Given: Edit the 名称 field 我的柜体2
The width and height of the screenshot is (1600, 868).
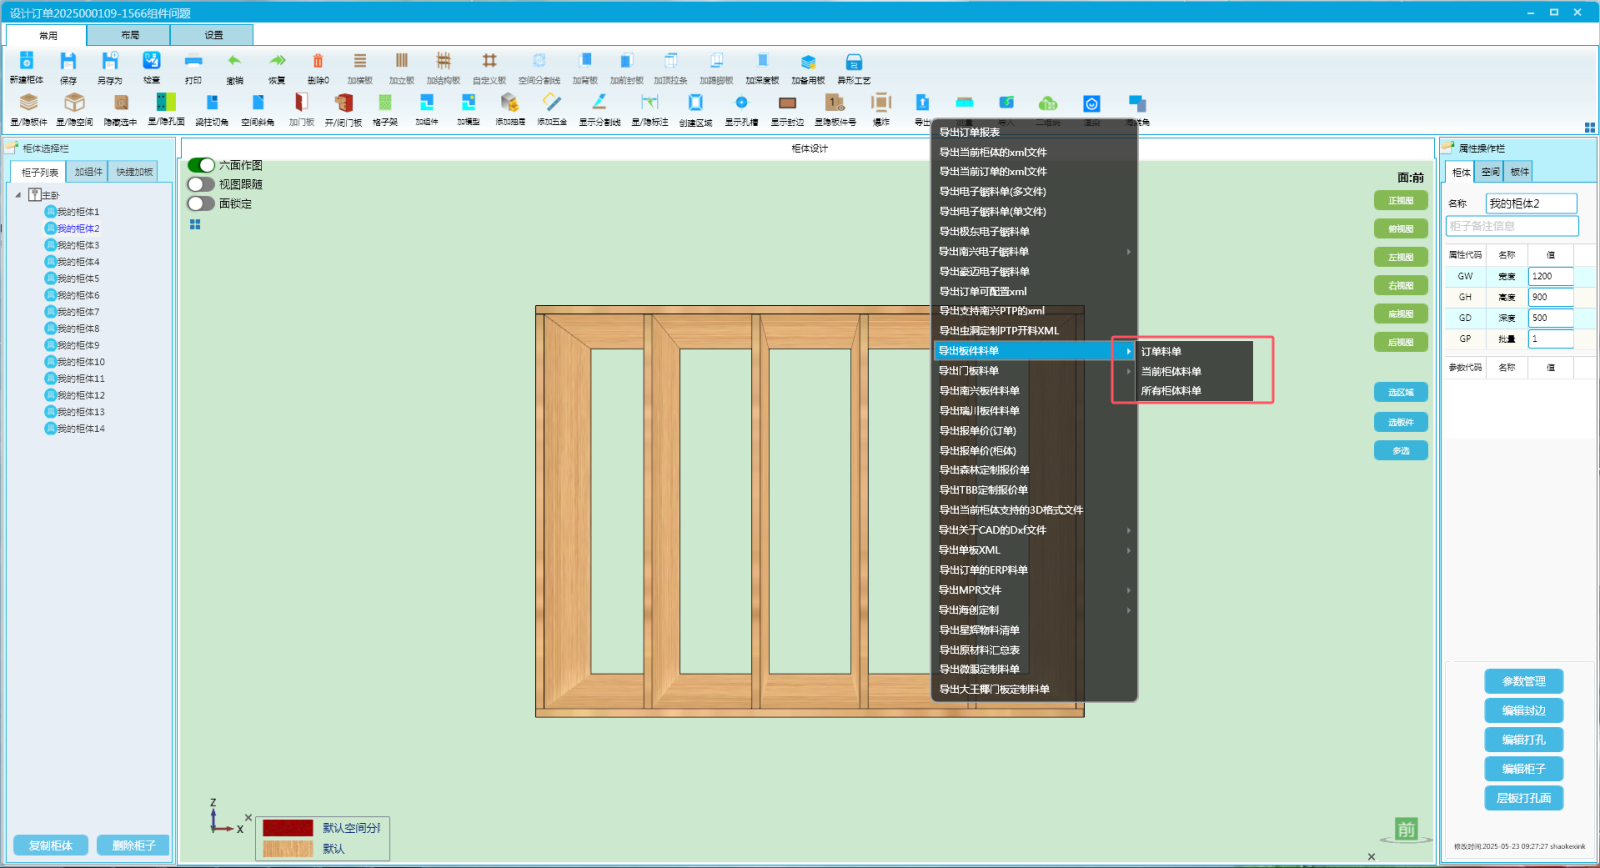Looking at the screenshot, I should 1531,203.
